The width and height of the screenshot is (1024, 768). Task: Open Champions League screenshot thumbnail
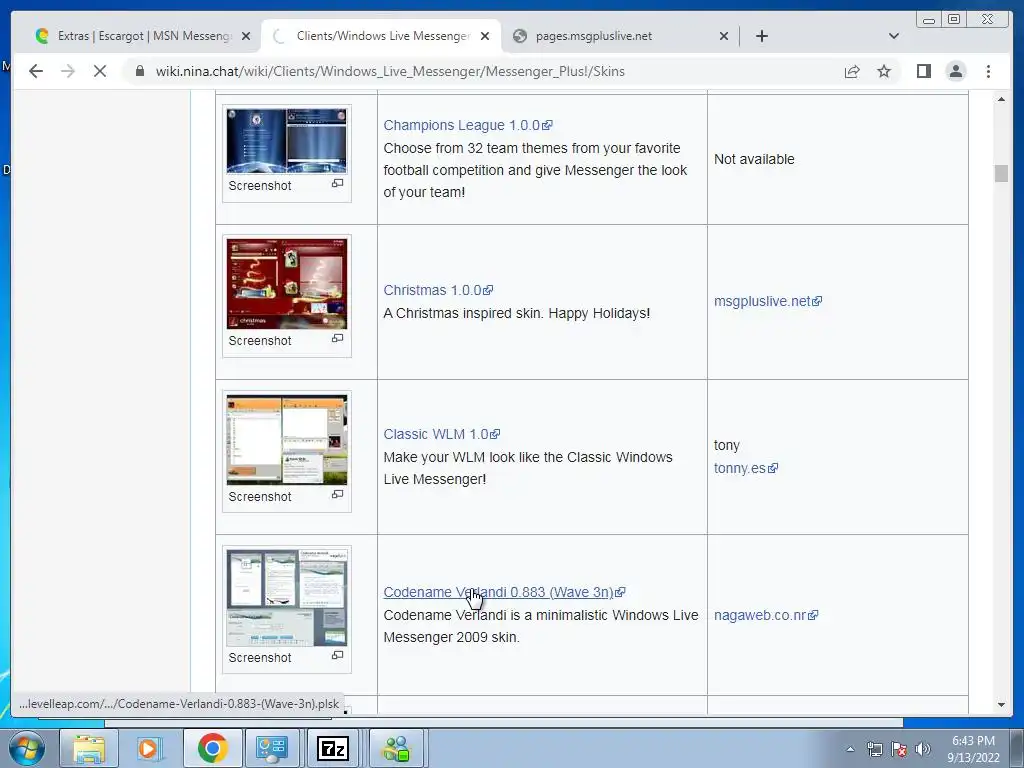click(x=287, y=141)
